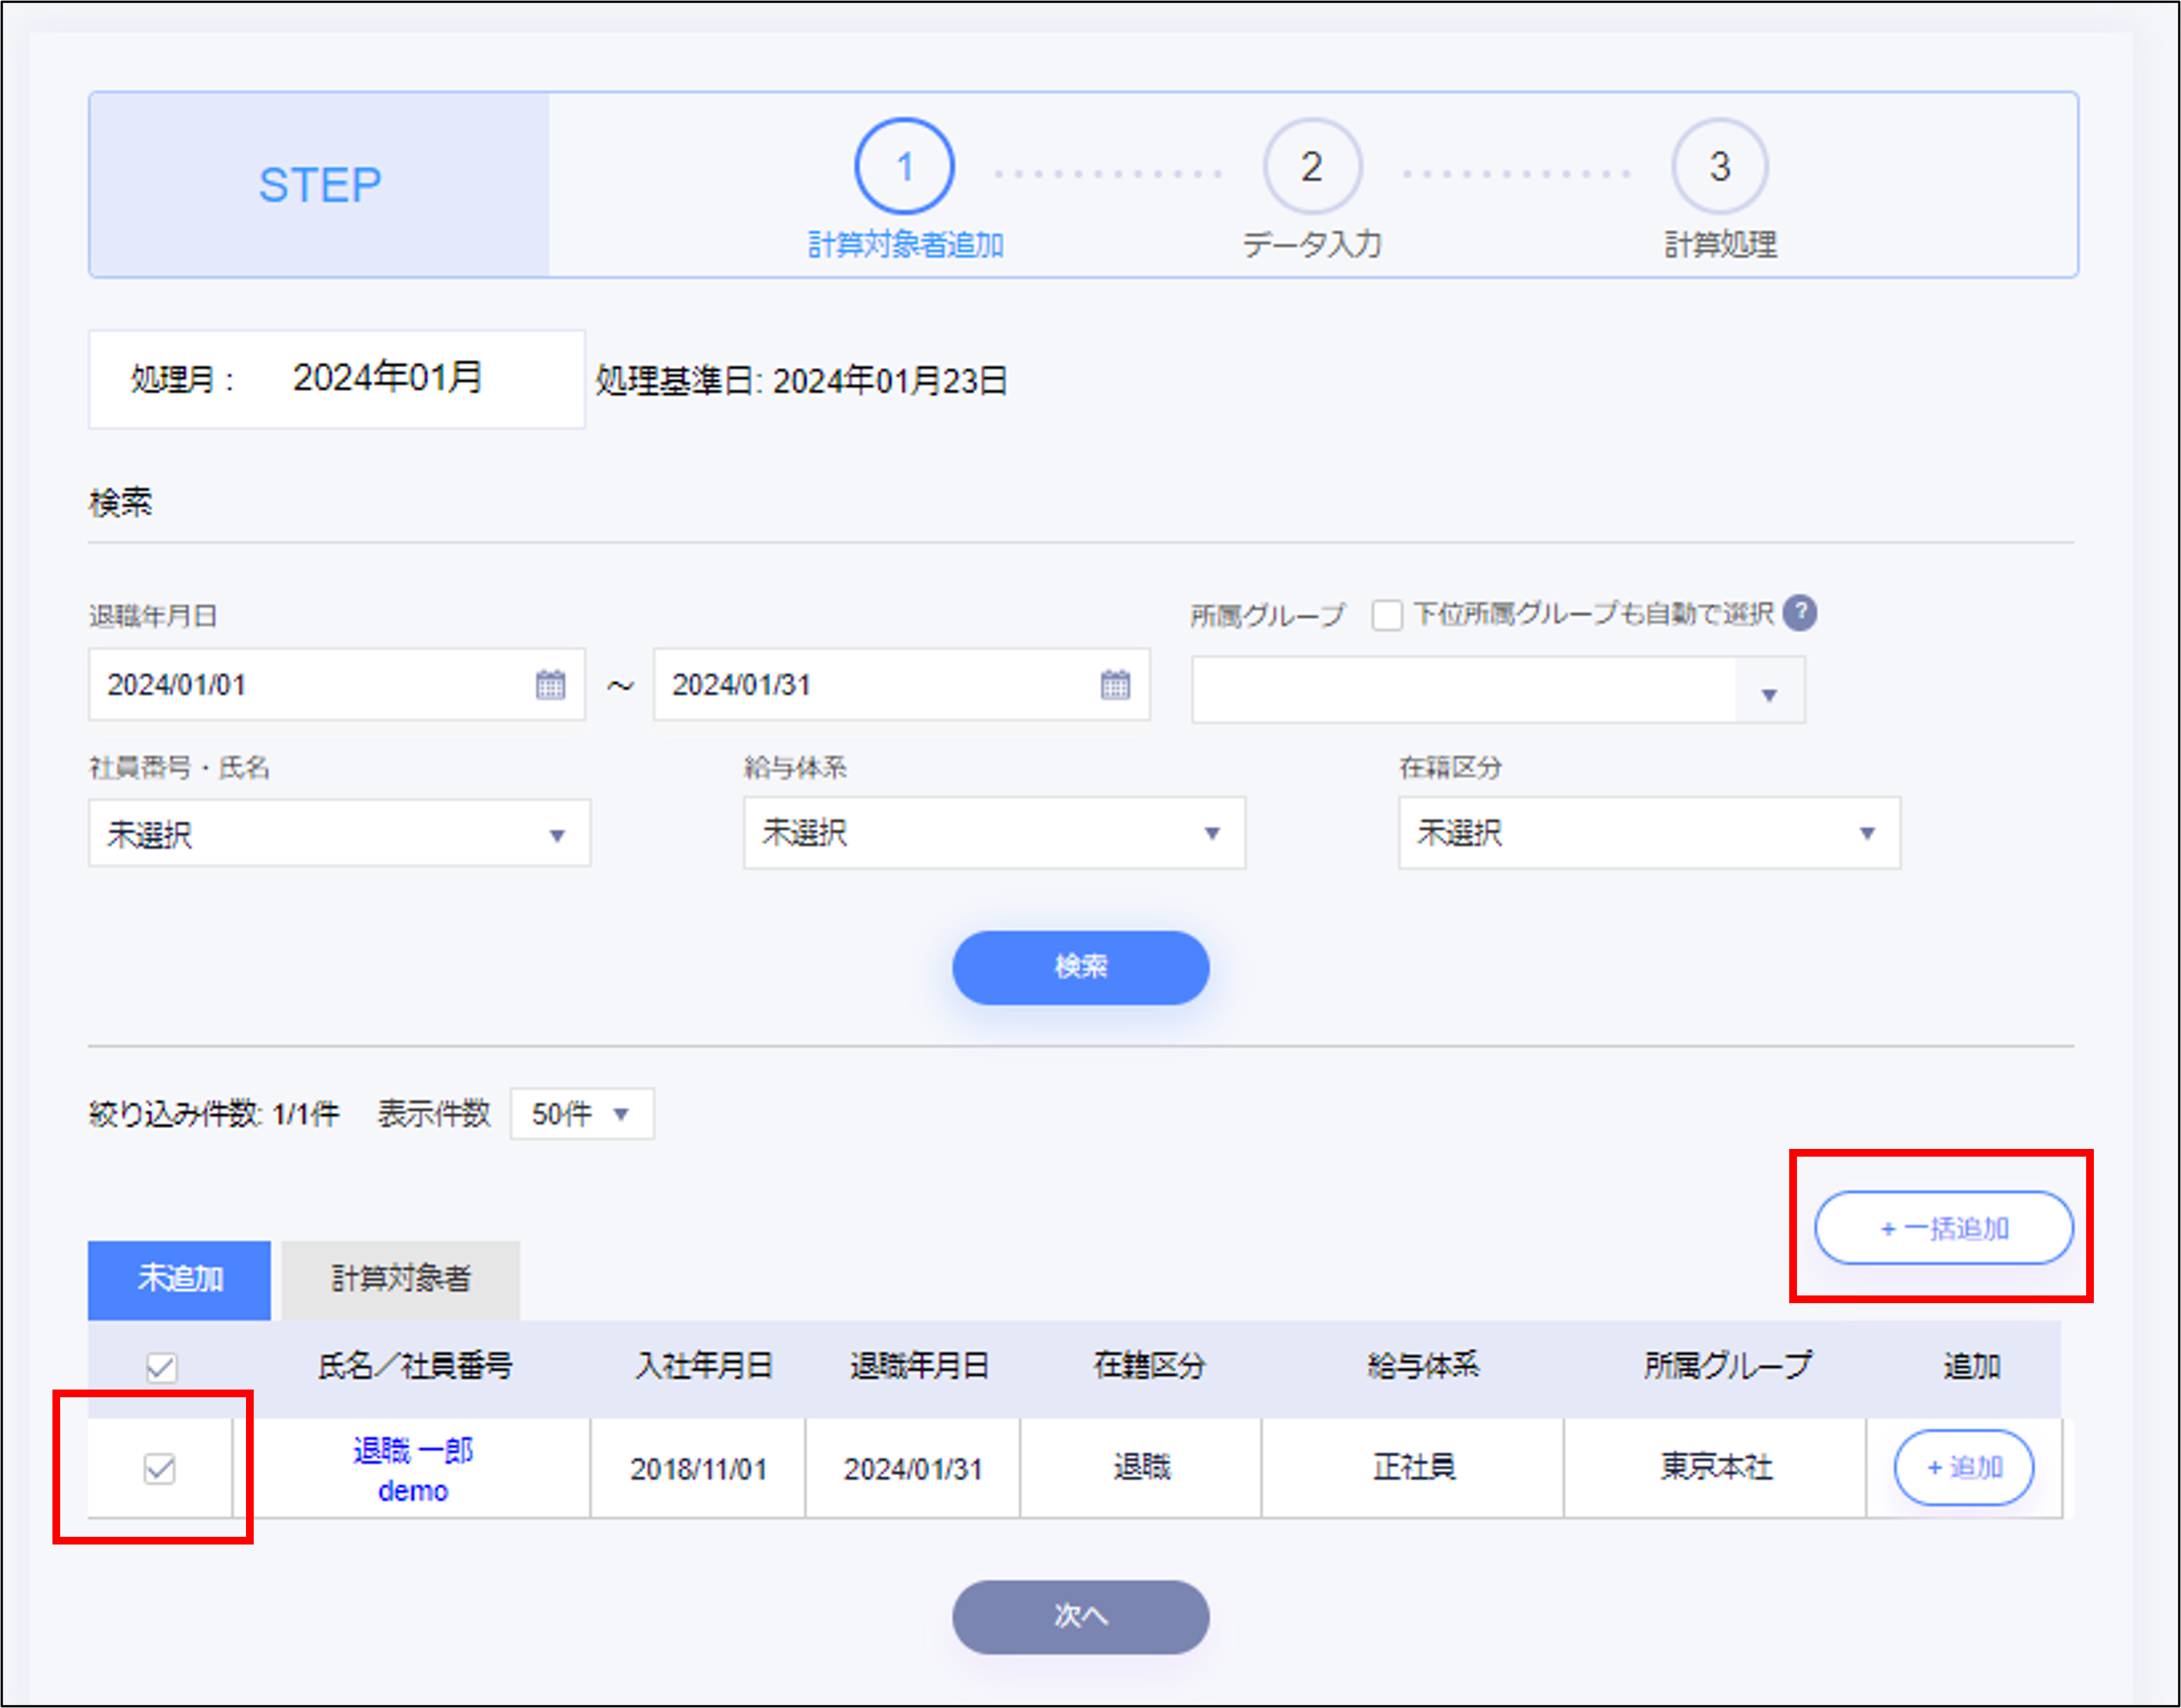Screen dimensions: 2181x1708
Task: Click the +一括追加 button
Action: (x=1943, y=1228)
